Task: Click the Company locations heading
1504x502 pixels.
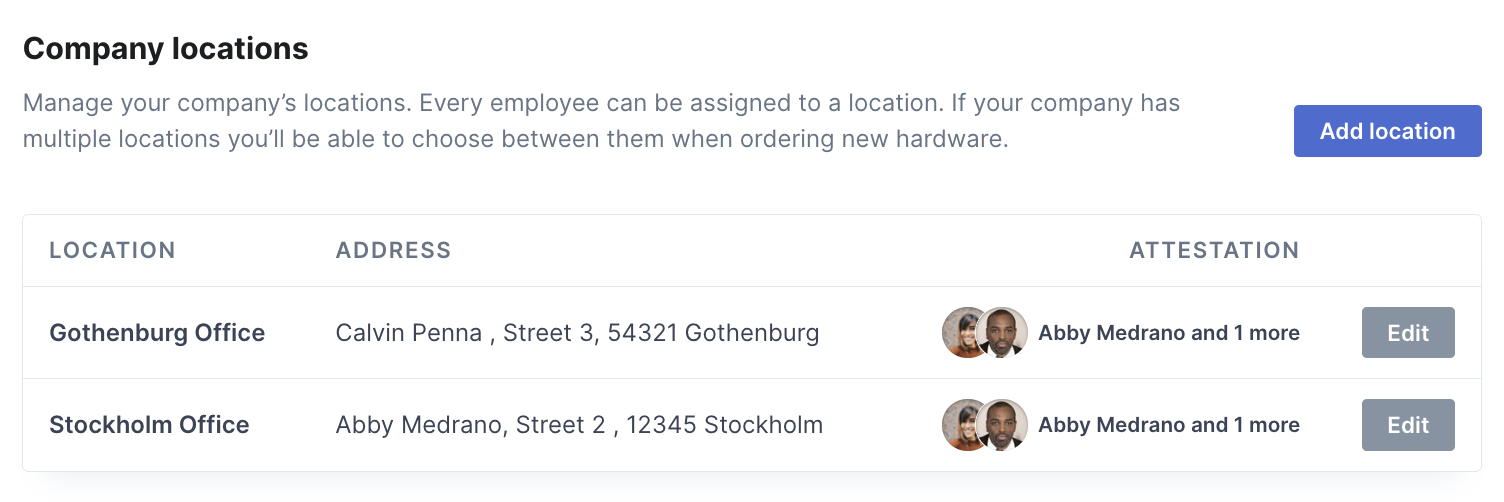Action: point(166,48)
